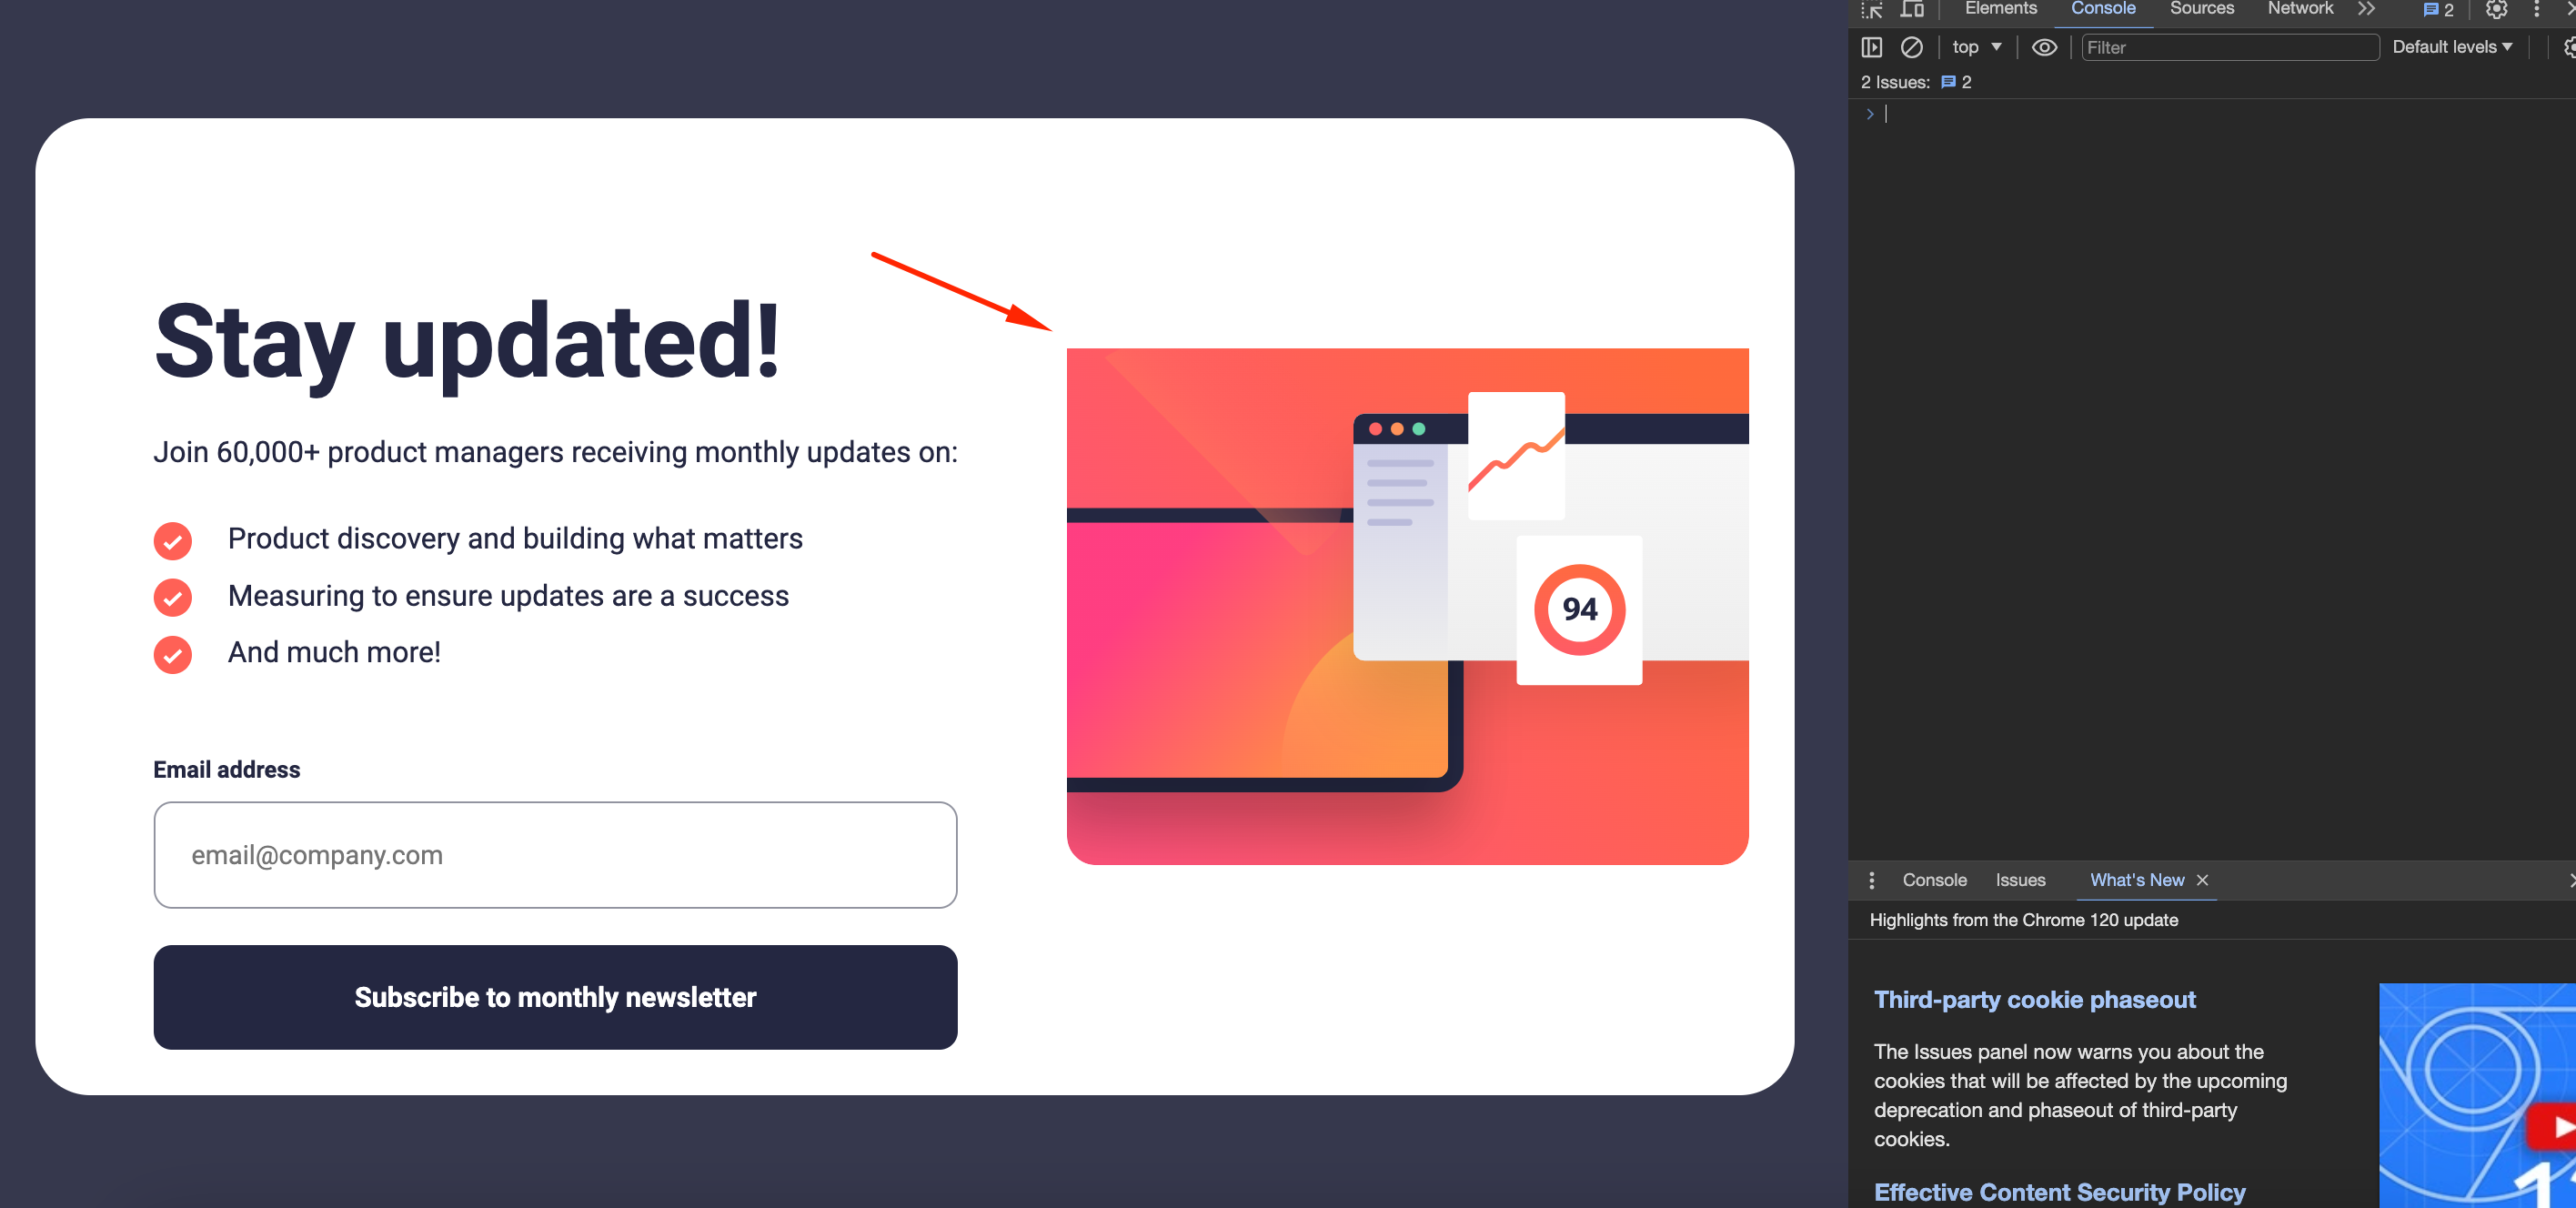Click the email address input field

click(554, 853)
